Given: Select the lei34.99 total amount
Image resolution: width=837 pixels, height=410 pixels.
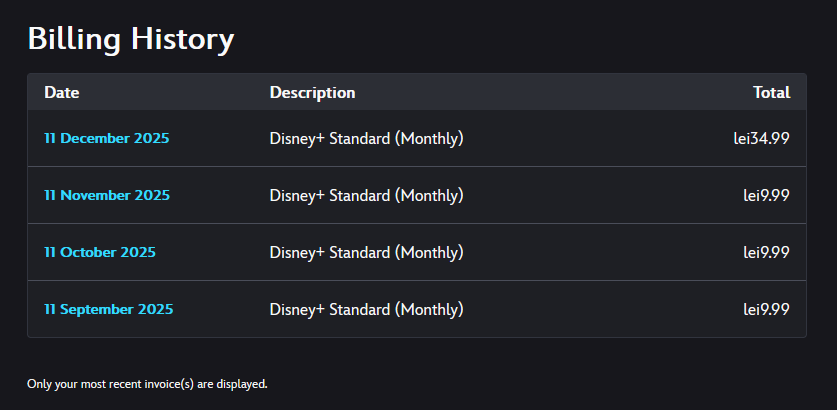Looking at the screenshot, I should [x=762, y=138].
